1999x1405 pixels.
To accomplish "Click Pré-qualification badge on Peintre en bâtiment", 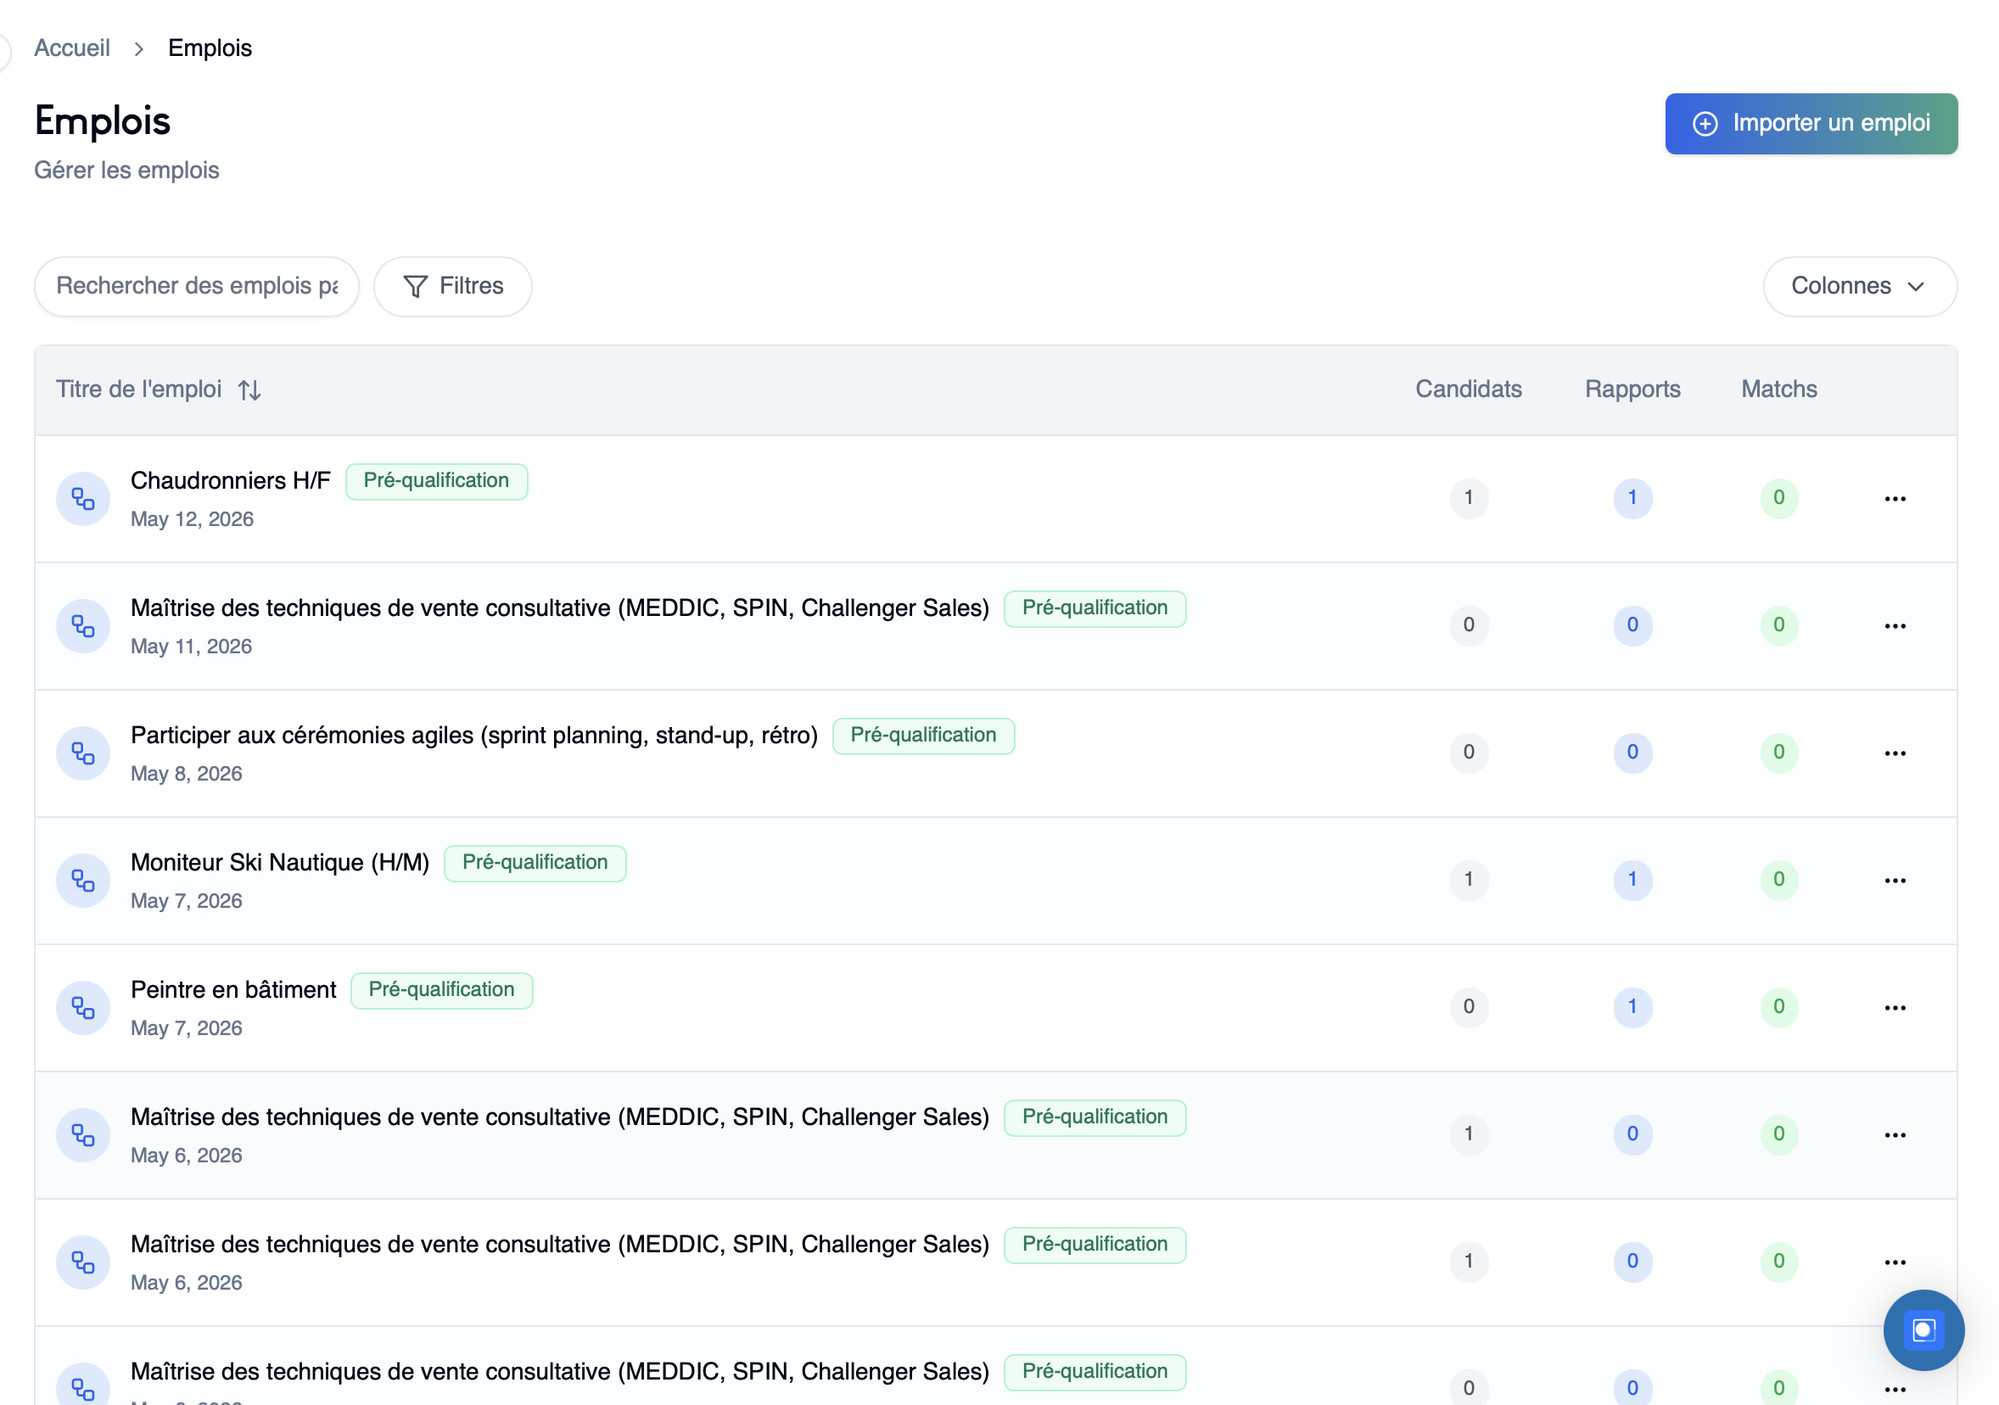I will 441,990.
